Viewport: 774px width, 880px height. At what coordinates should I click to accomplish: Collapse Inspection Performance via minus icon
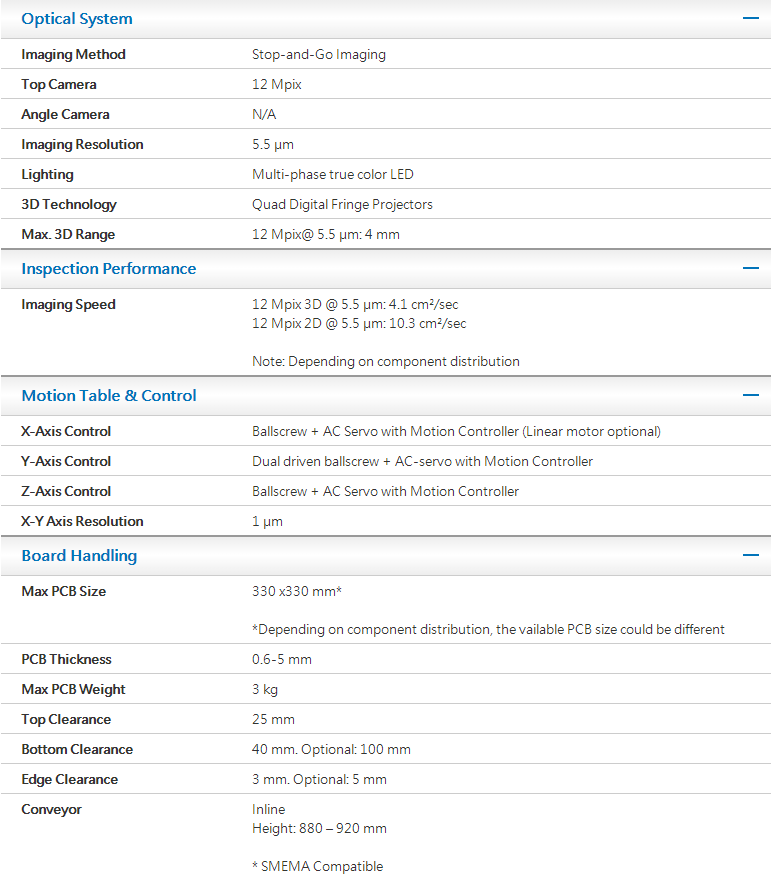750,268
